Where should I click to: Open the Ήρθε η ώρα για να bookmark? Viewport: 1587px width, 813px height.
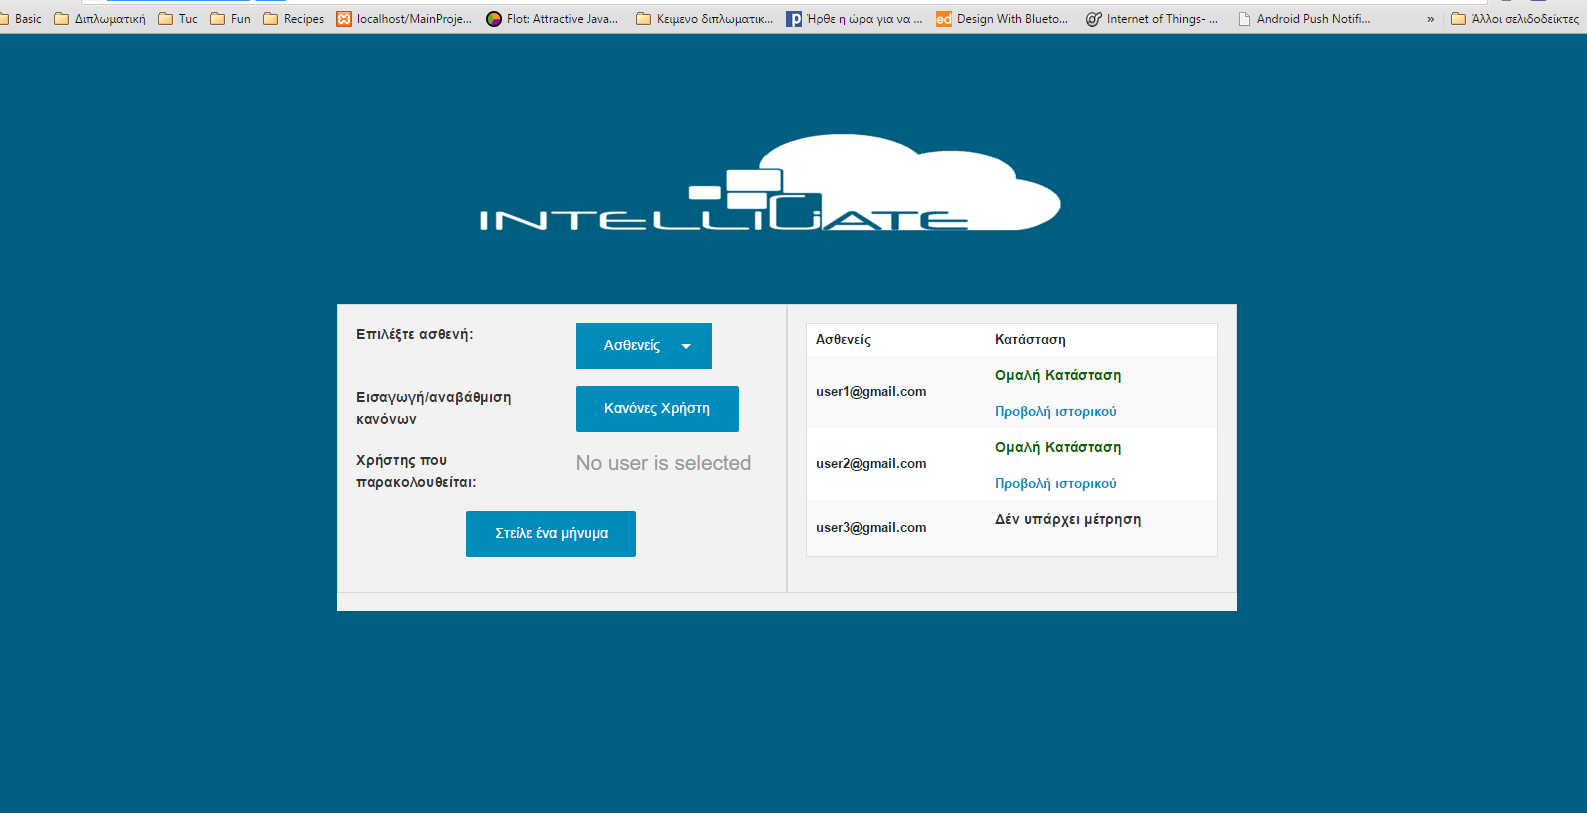tap(855, 19)
